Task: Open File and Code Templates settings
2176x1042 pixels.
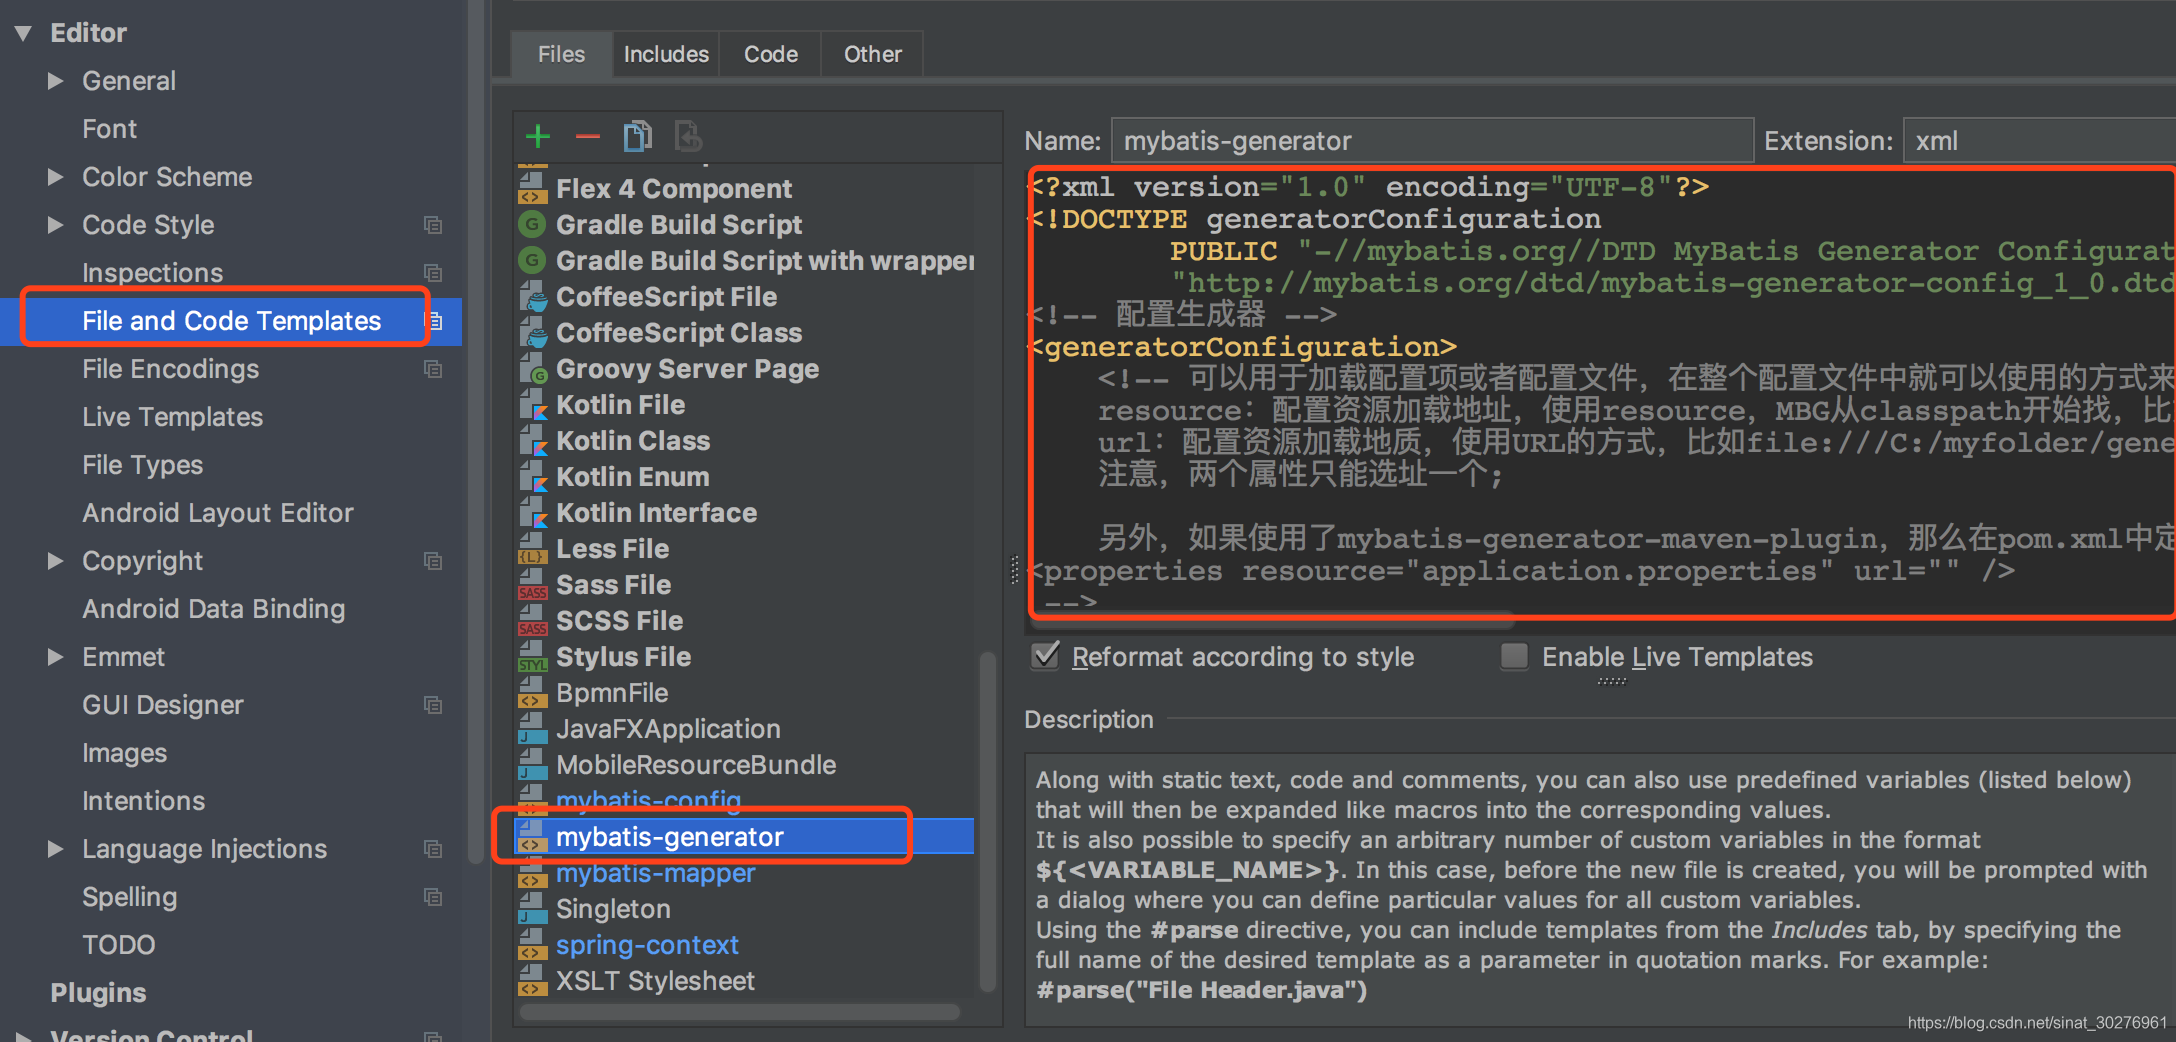Action: pyautogui.click(x=231, y=321)
